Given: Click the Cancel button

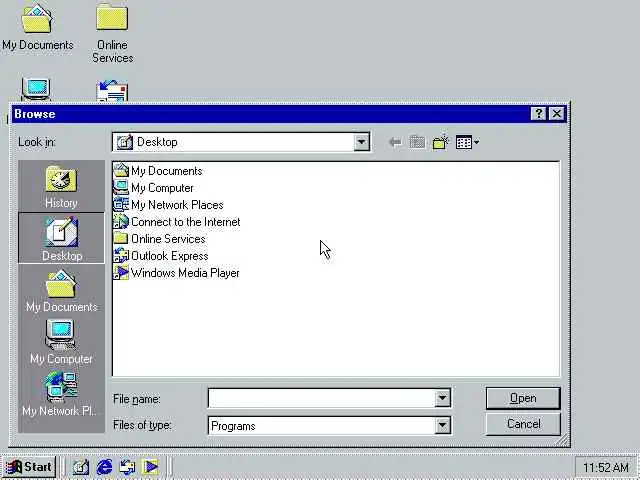Looking at the screenshot, I should click(x=523, y=424).
